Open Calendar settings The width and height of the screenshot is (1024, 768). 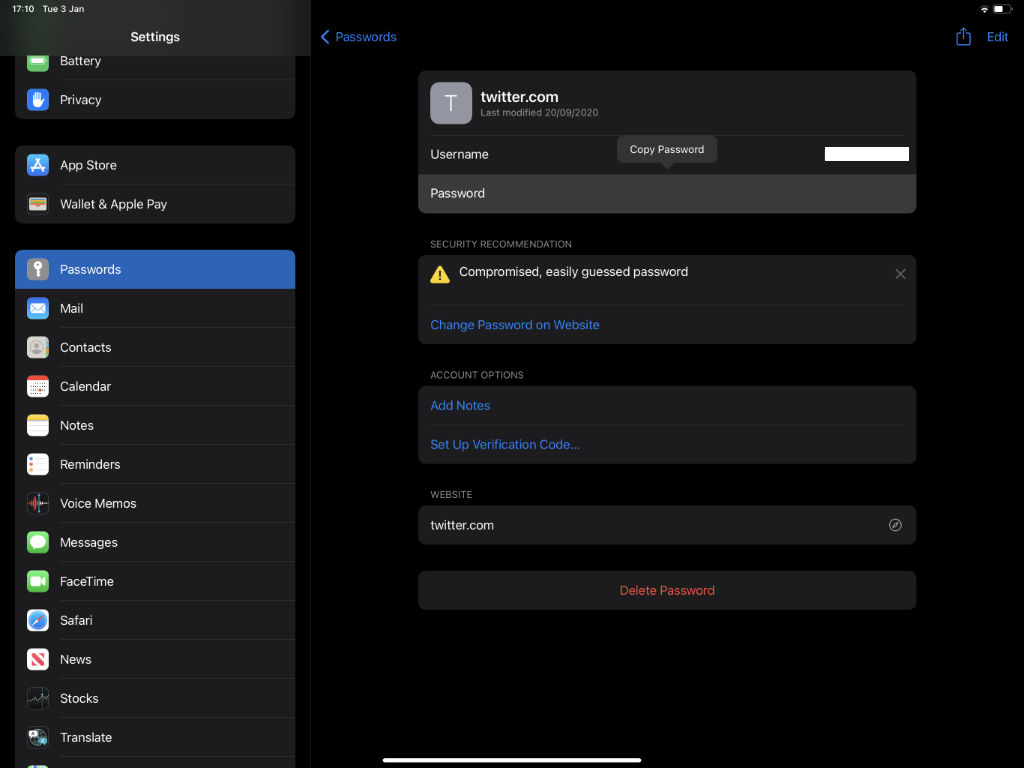coord(155,387)
